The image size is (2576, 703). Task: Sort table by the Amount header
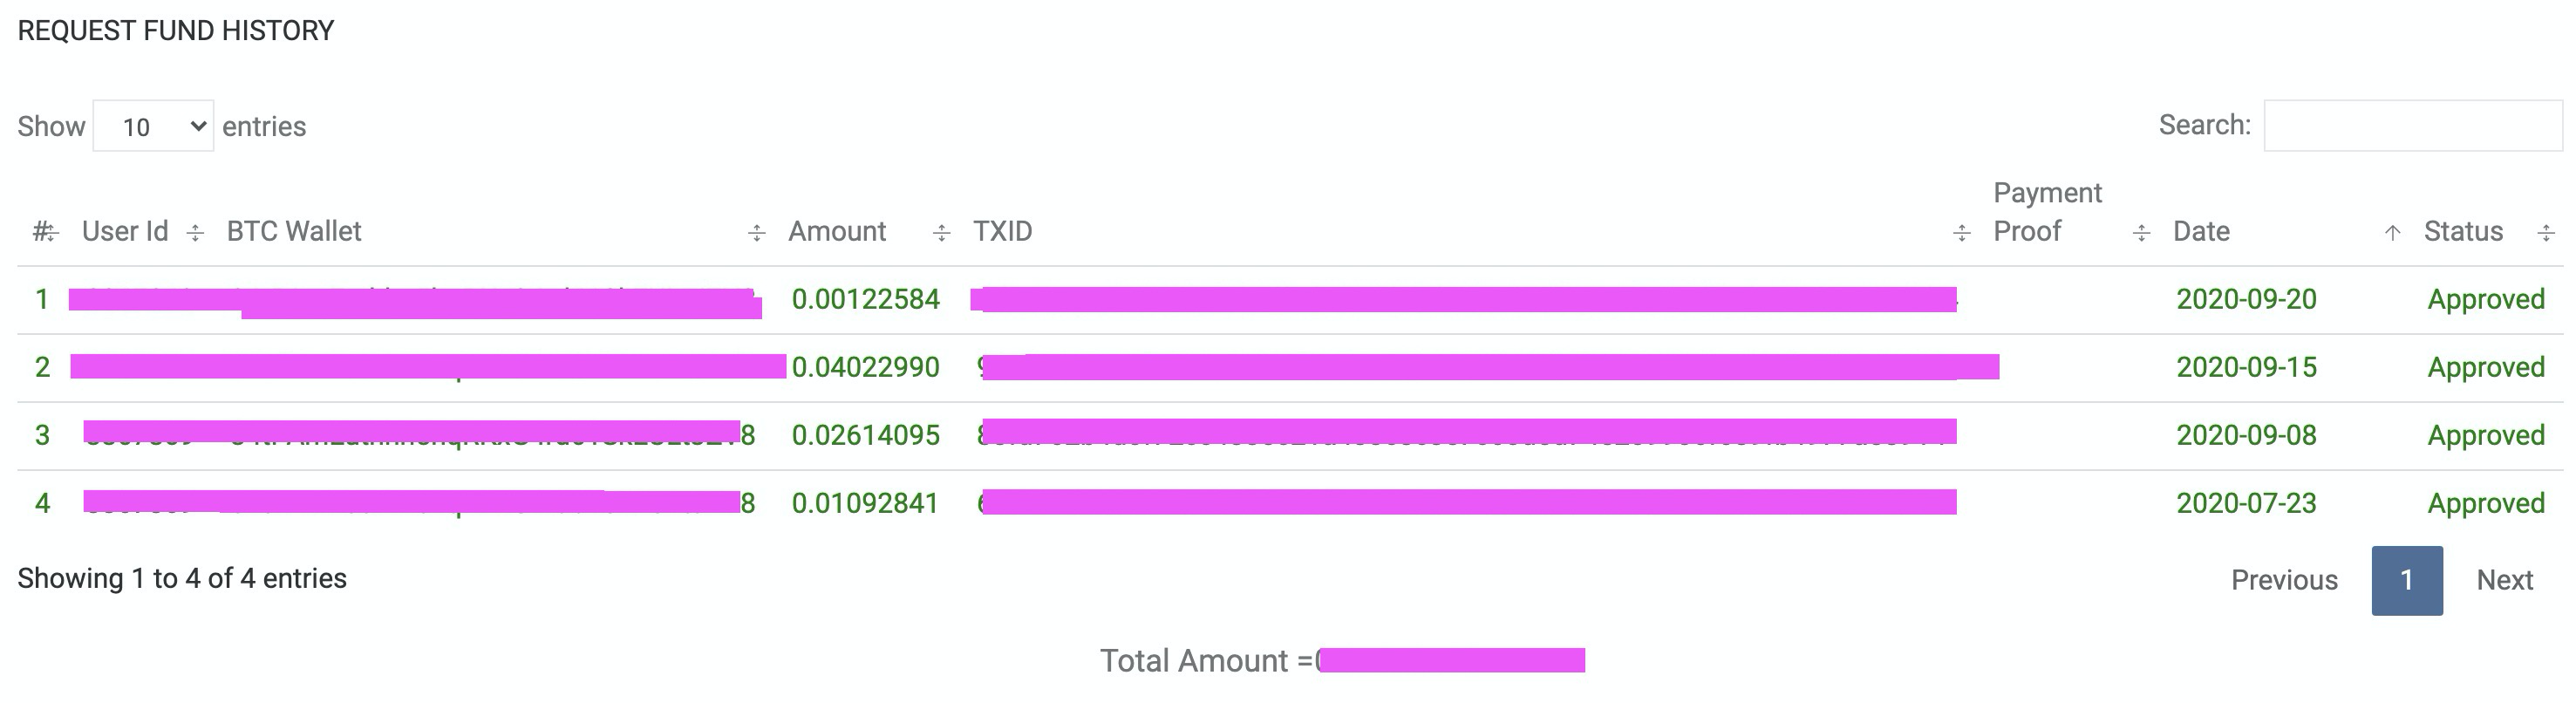837,231
